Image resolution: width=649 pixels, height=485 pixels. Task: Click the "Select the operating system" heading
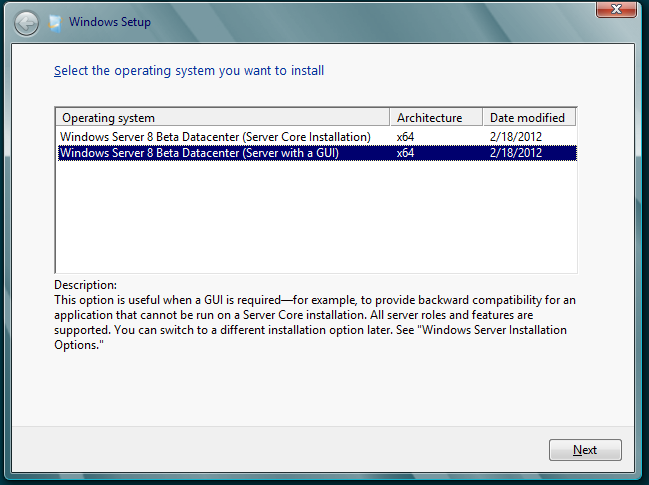189,71
